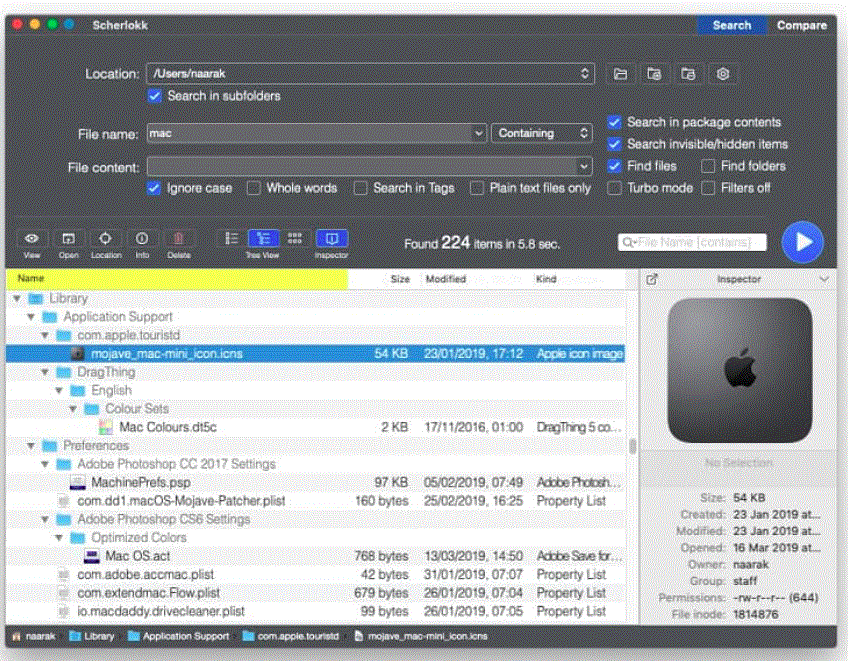Screen dimensions: 848x661
Task: Click the mojave_mac-mini_icon.icns file in path bar
Action: [x=421, y=636]
